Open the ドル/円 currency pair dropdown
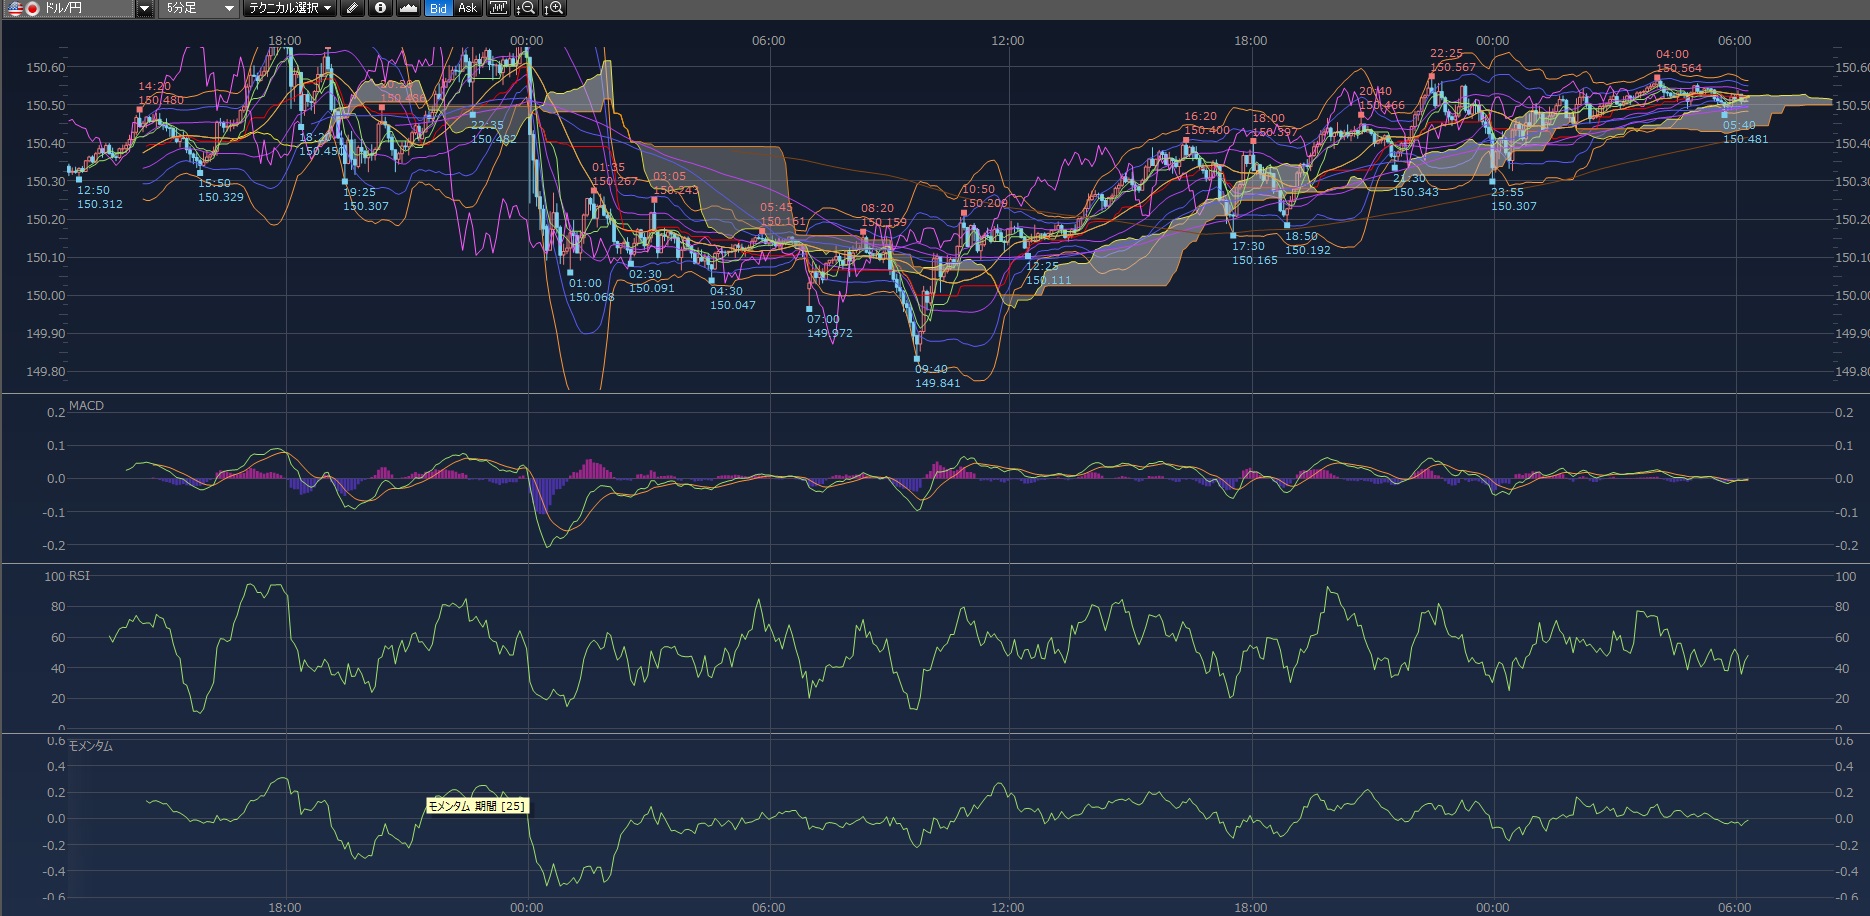The width and height of the screenshot is (1870, 916). (x=144, y=9)
